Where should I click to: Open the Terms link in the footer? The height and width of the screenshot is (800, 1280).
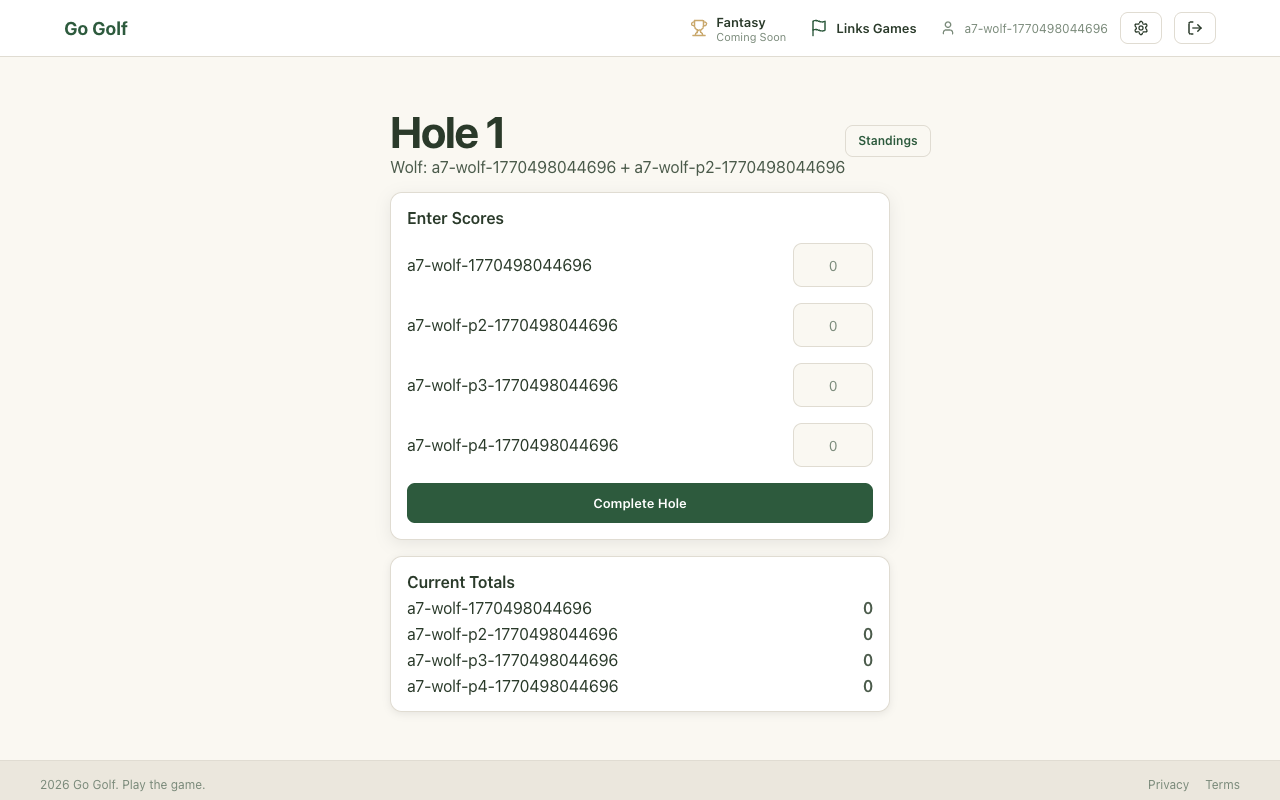tap(1222, 785)
